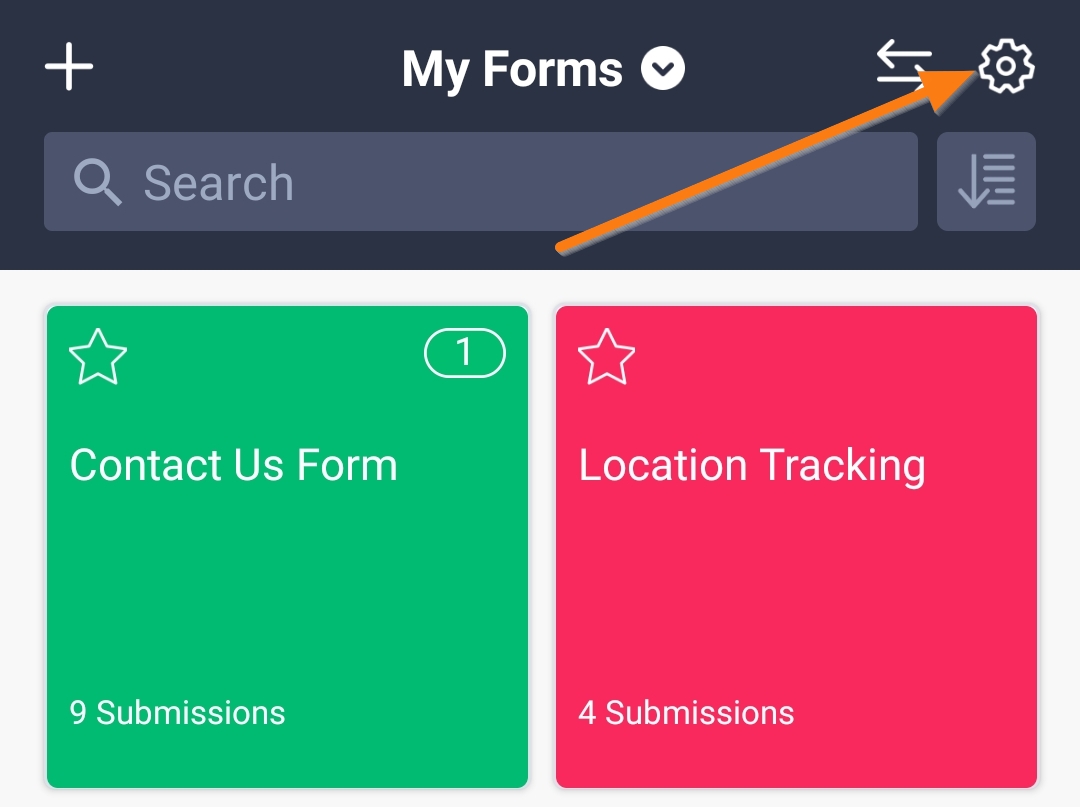Image resolution: width=1080 pixels, height=807 pixels.
Task: Click the sort order icon button
Action: coord(986,182)
